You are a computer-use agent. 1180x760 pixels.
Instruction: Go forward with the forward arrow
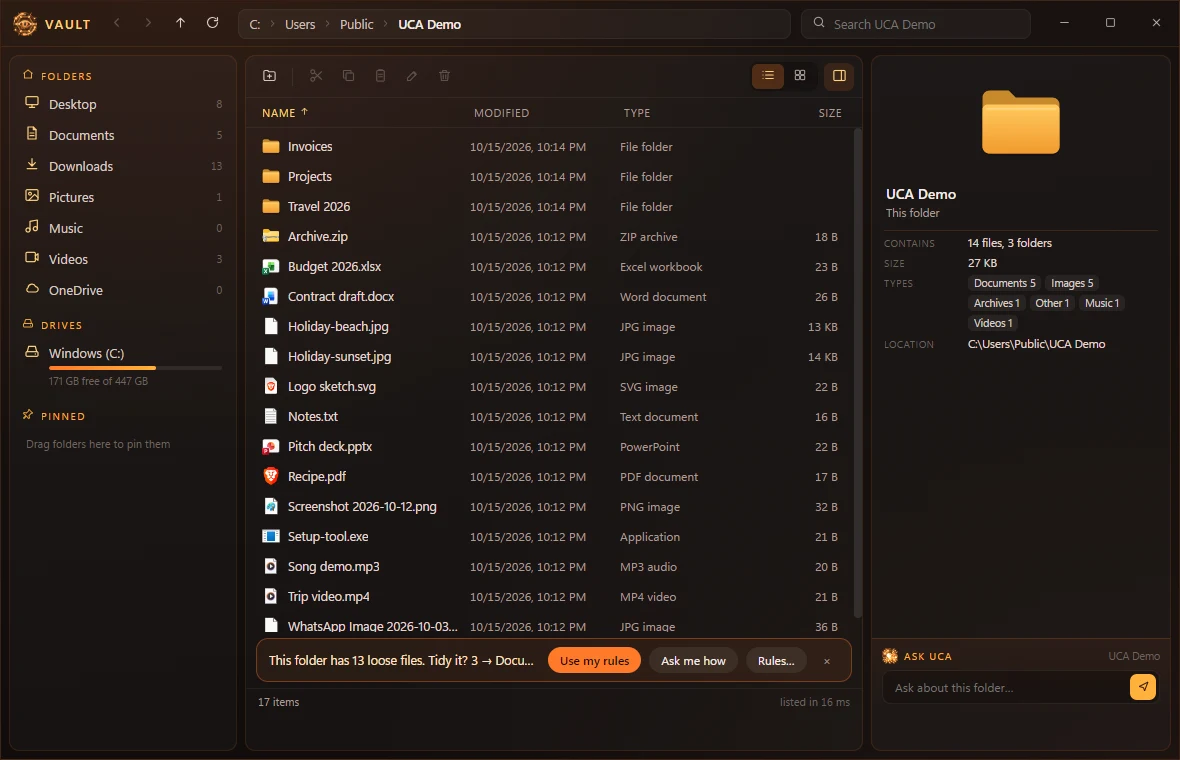pyautogui.click(x=148, y=23)
